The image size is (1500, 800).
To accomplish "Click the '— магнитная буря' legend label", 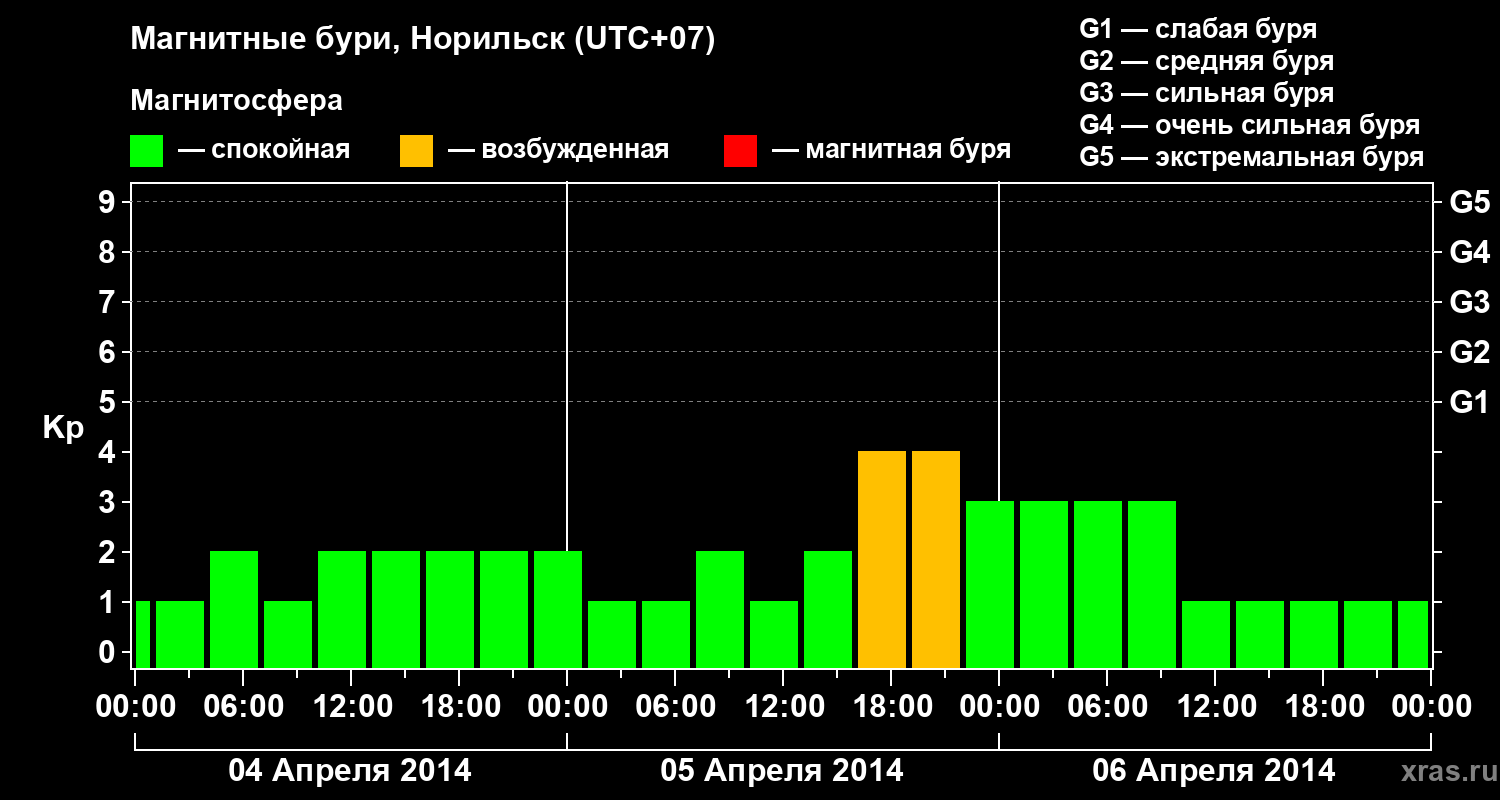I will point(891,150).
